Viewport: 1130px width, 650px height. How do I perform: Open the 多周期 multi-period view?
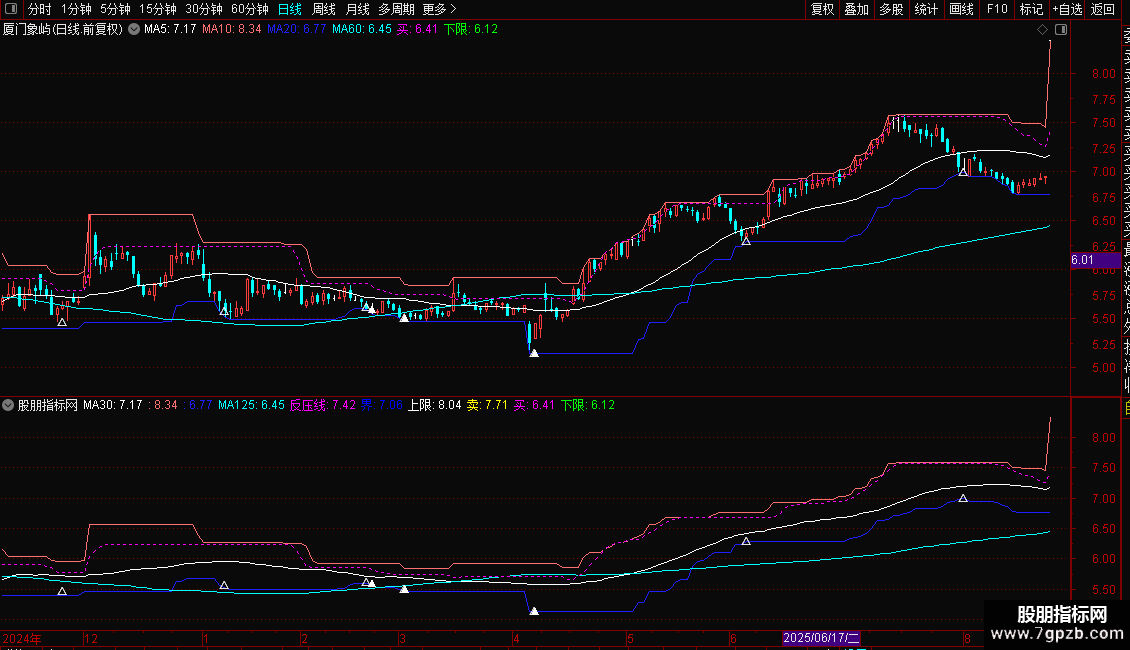pyautogui.click(x=396, y=9)
